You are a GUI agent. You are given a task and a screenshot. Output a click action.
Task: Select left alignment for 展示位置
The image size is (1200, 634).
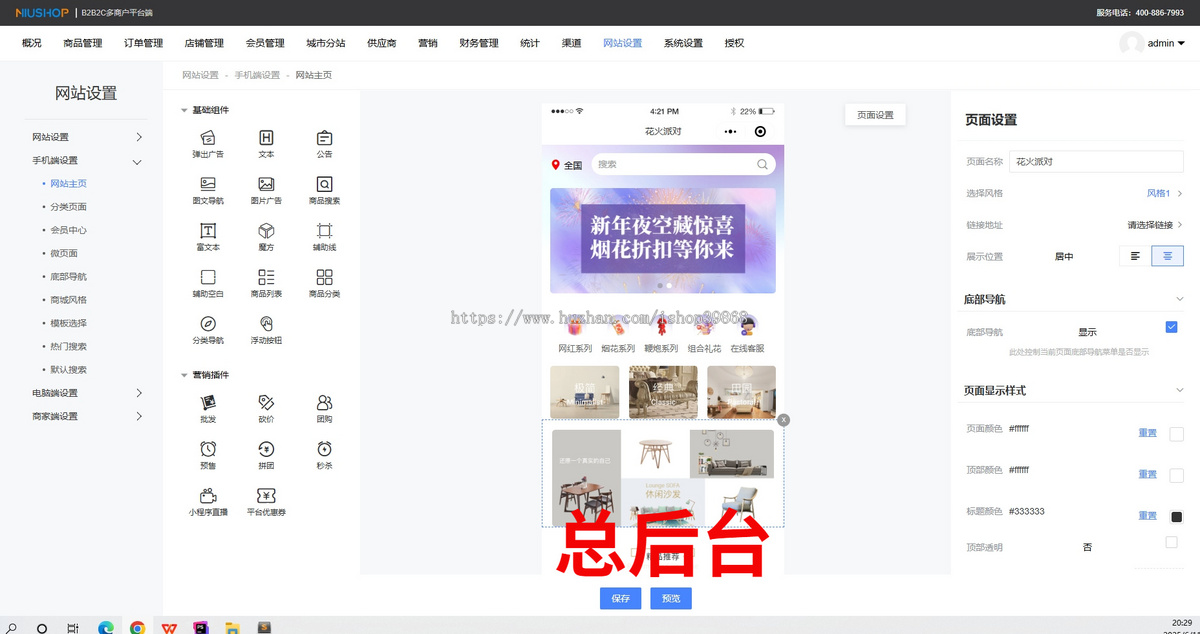[x=1135, y=256]
